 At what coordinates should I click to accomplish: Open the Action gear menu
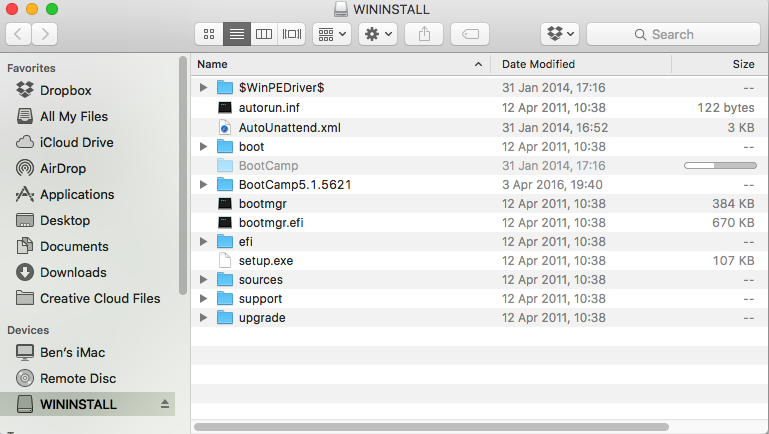pos(378,34)
